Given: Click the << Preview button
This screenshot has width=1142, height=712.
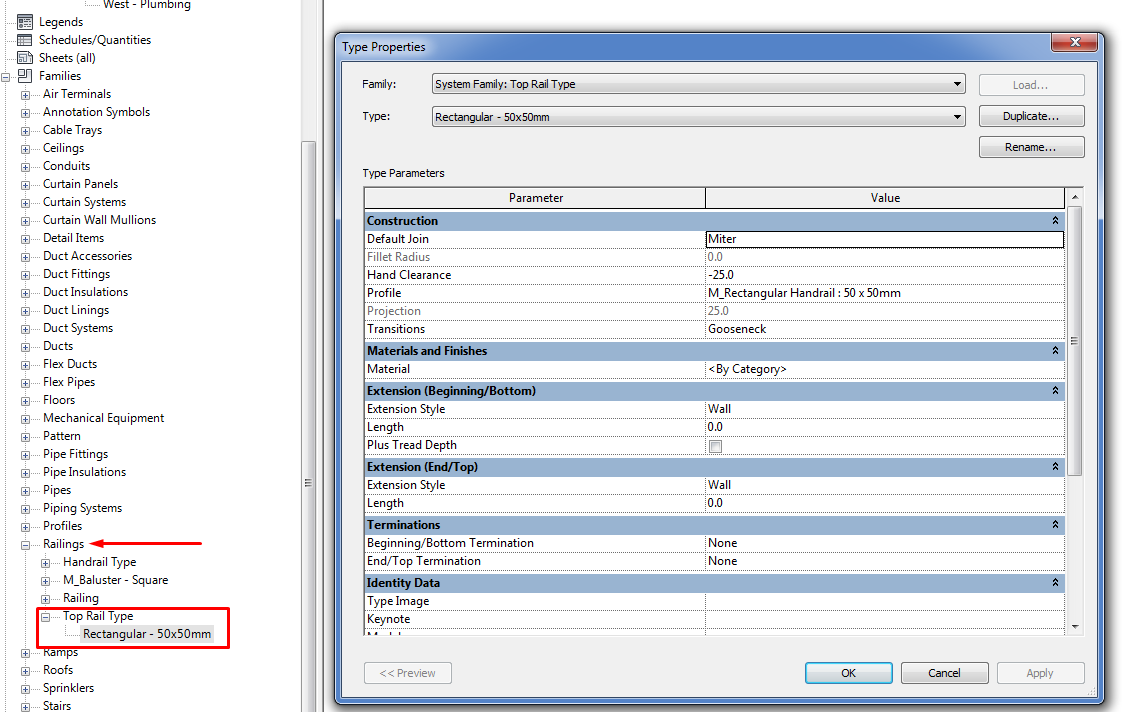Looking at the screenshot, I should click(x=408, y=673).
